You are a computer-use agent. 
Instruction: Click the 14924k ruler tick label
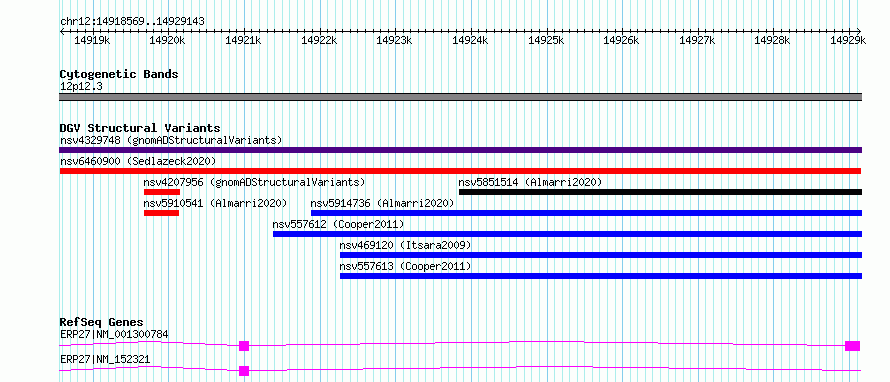(x=470, y=40)
